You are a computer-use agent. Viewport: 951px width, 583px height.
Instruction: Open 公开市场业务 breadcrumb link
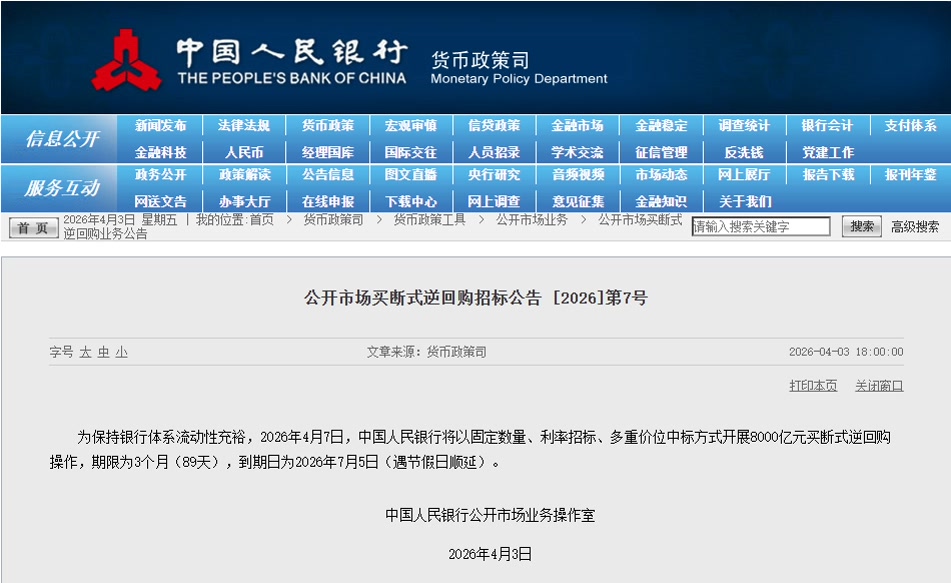531,220
